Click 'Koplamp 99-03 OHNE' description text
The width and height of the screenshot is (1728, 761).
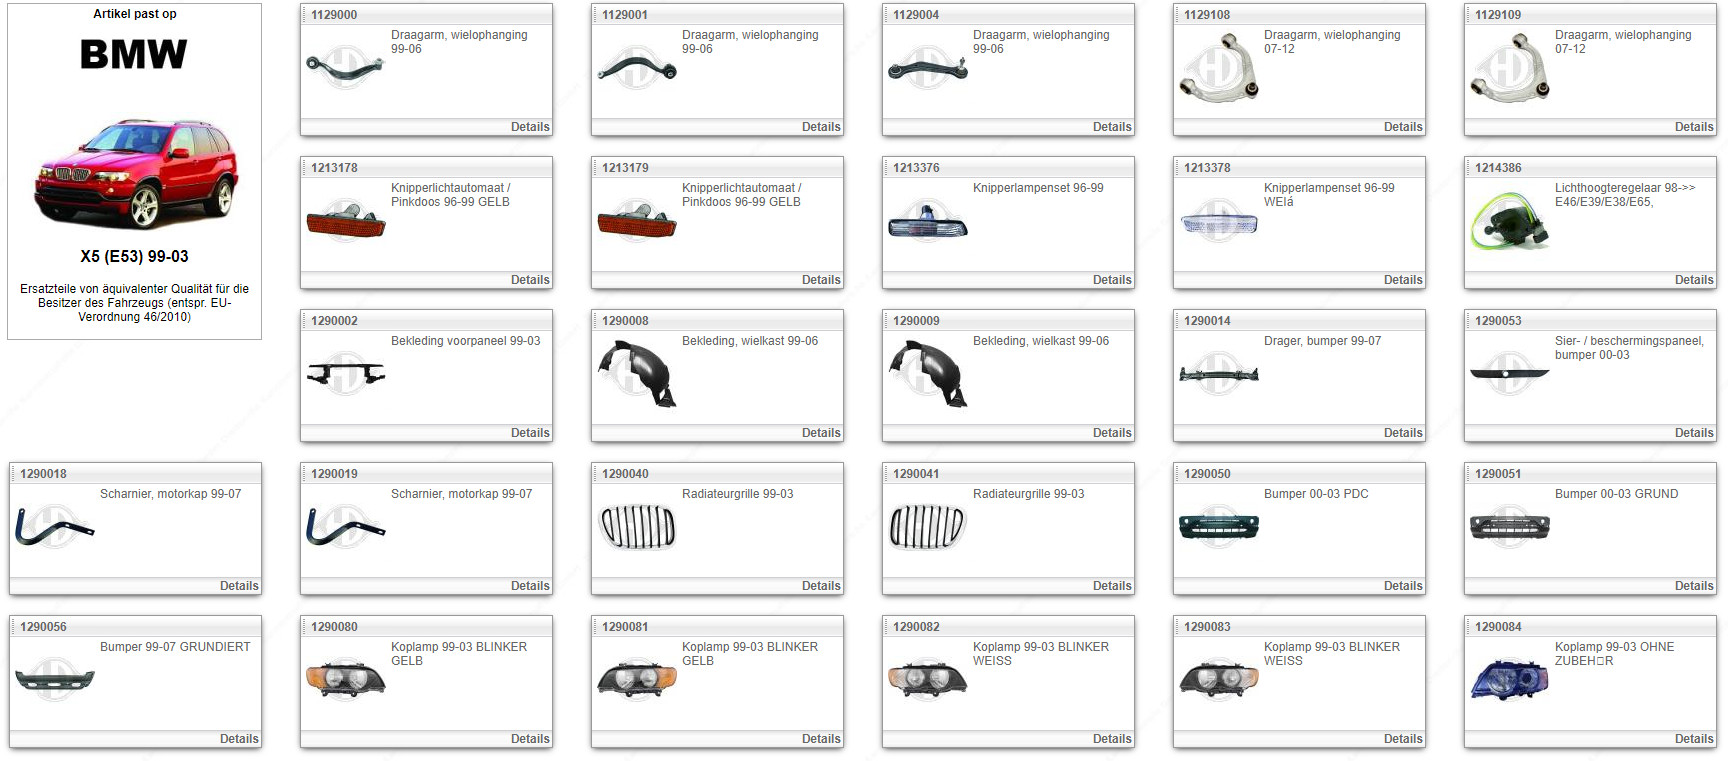1614,647
